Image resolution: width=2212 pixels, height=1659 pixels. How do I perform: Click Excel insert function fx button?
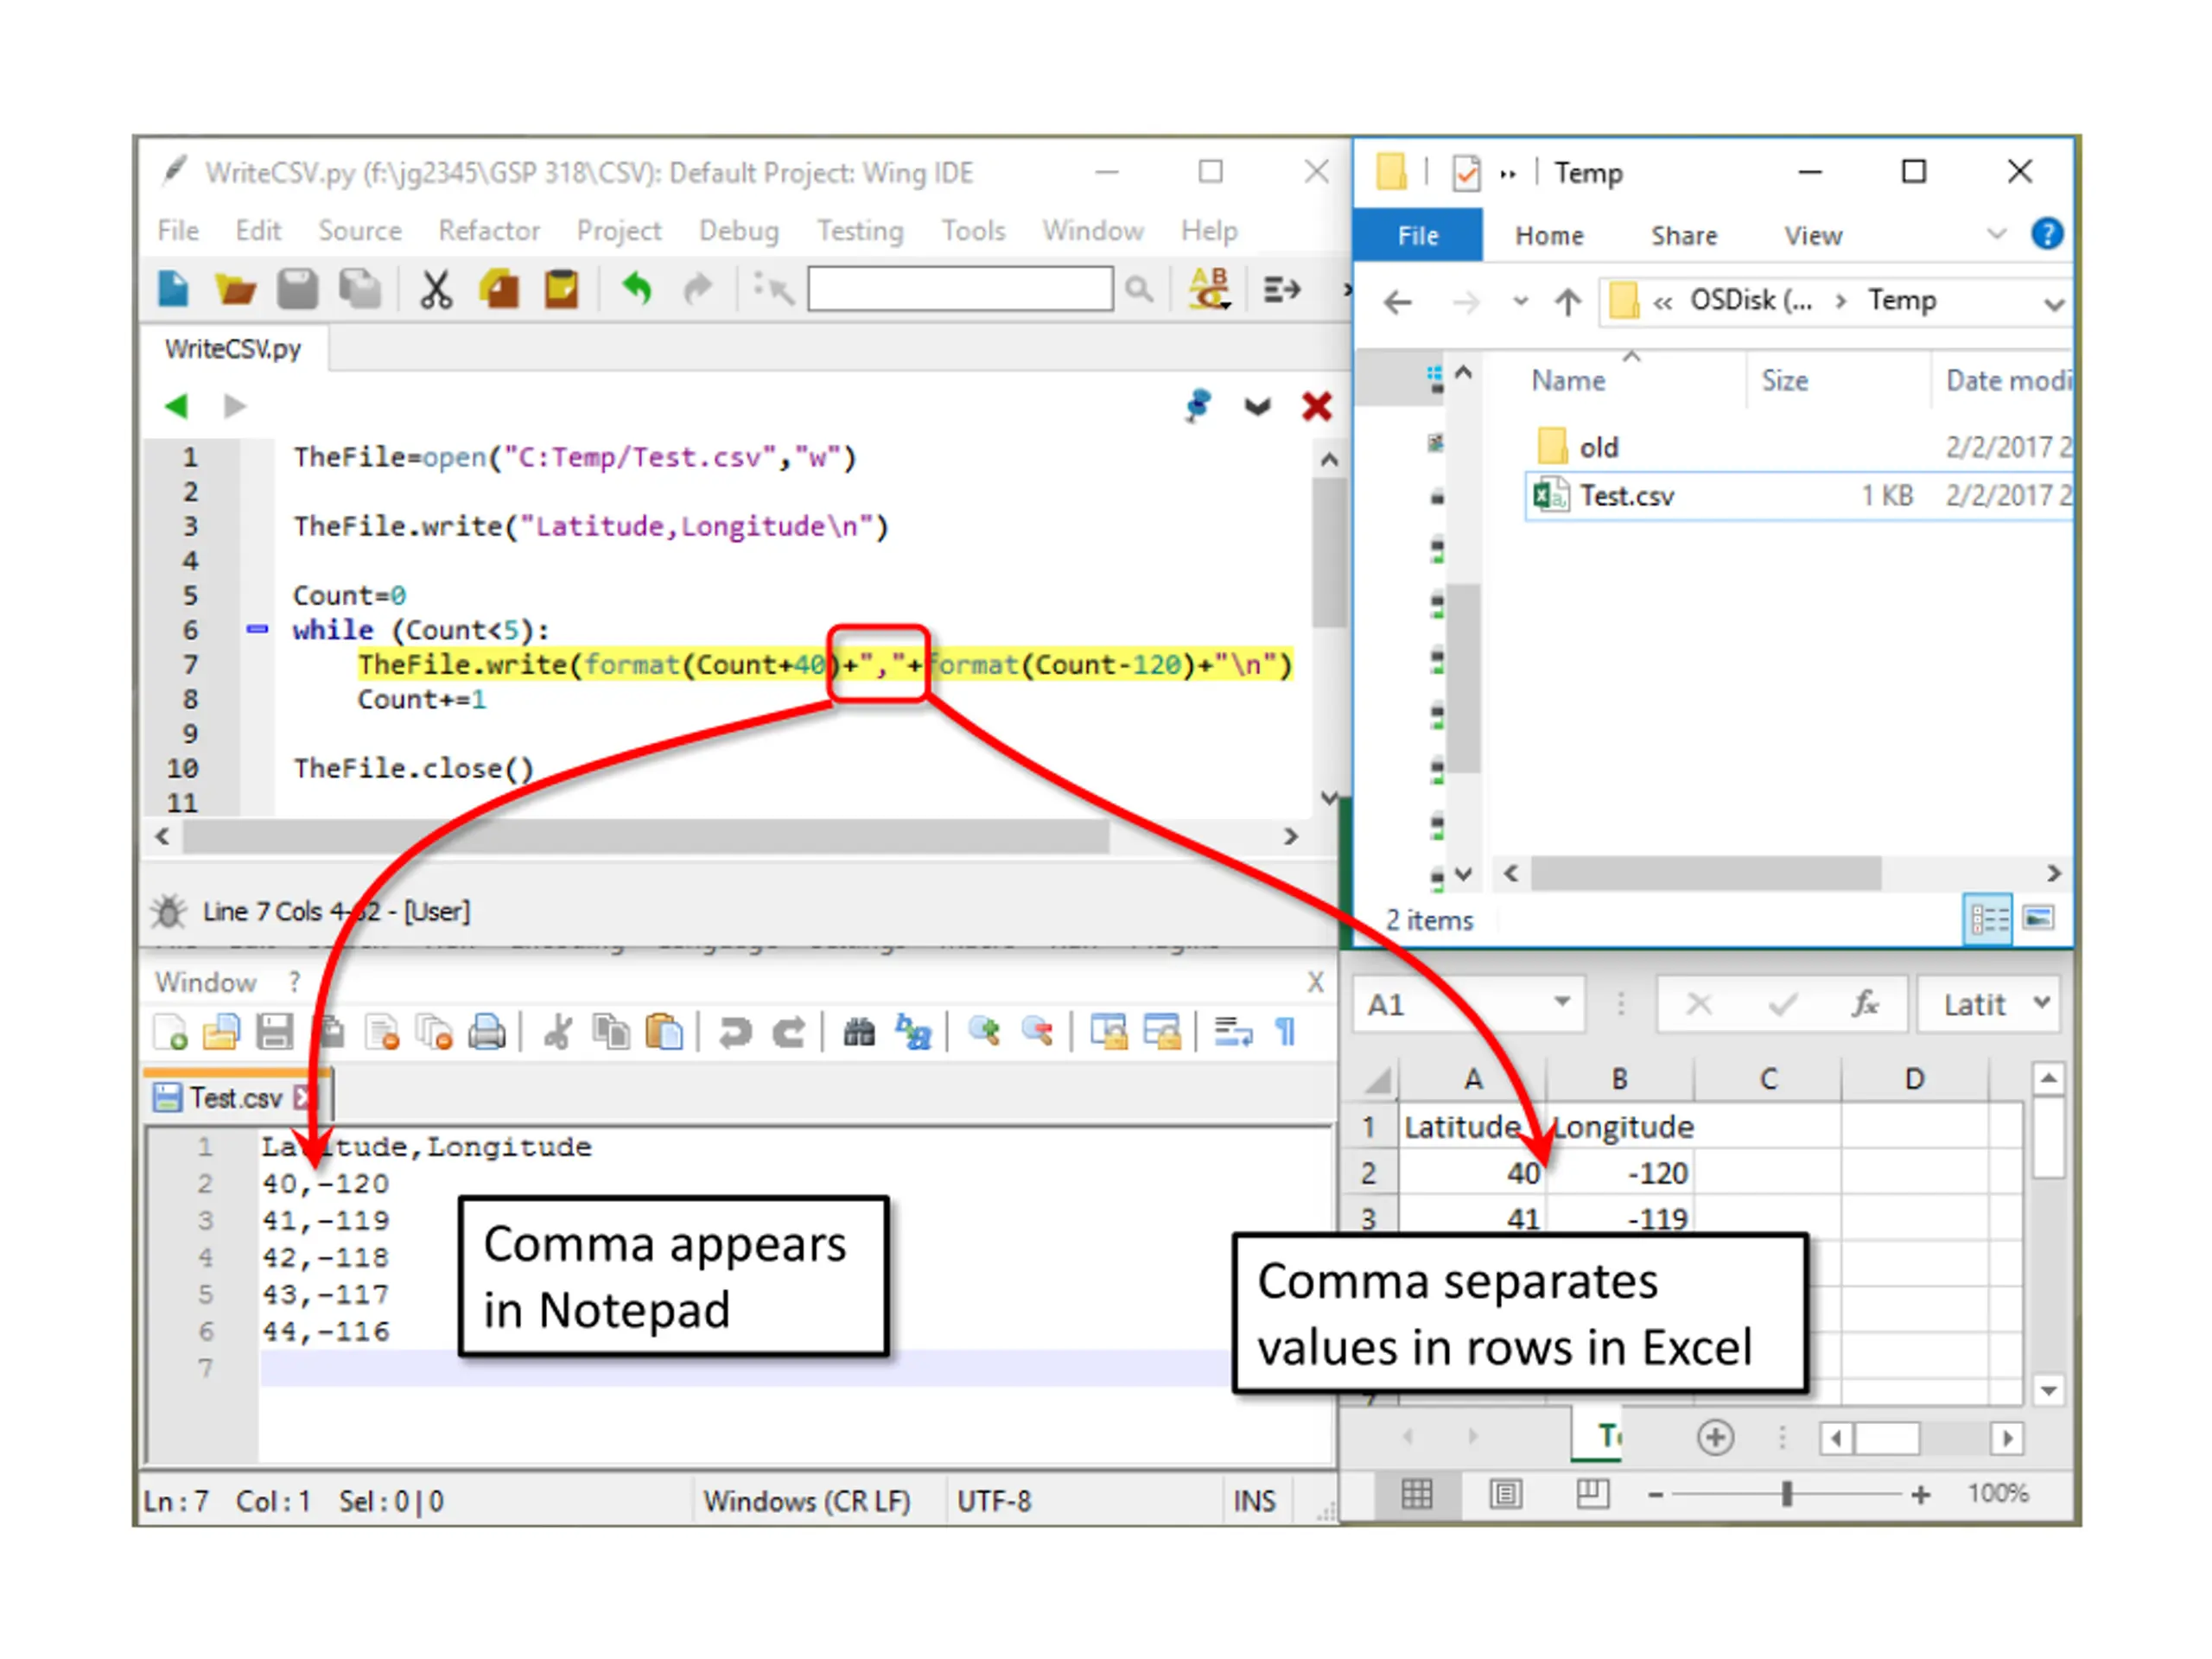(1865, 1003)
